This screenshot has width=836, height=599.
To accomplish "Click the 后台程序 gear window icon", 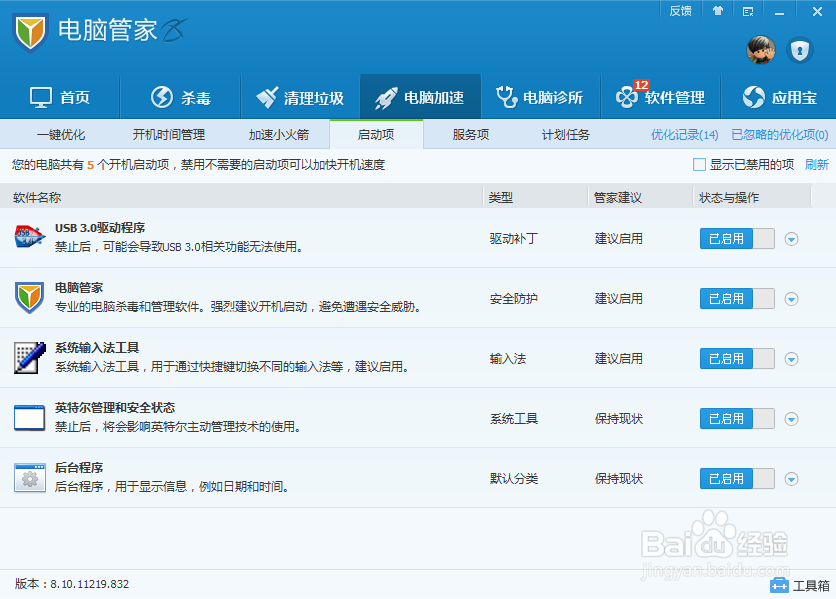I will (30, 477).
